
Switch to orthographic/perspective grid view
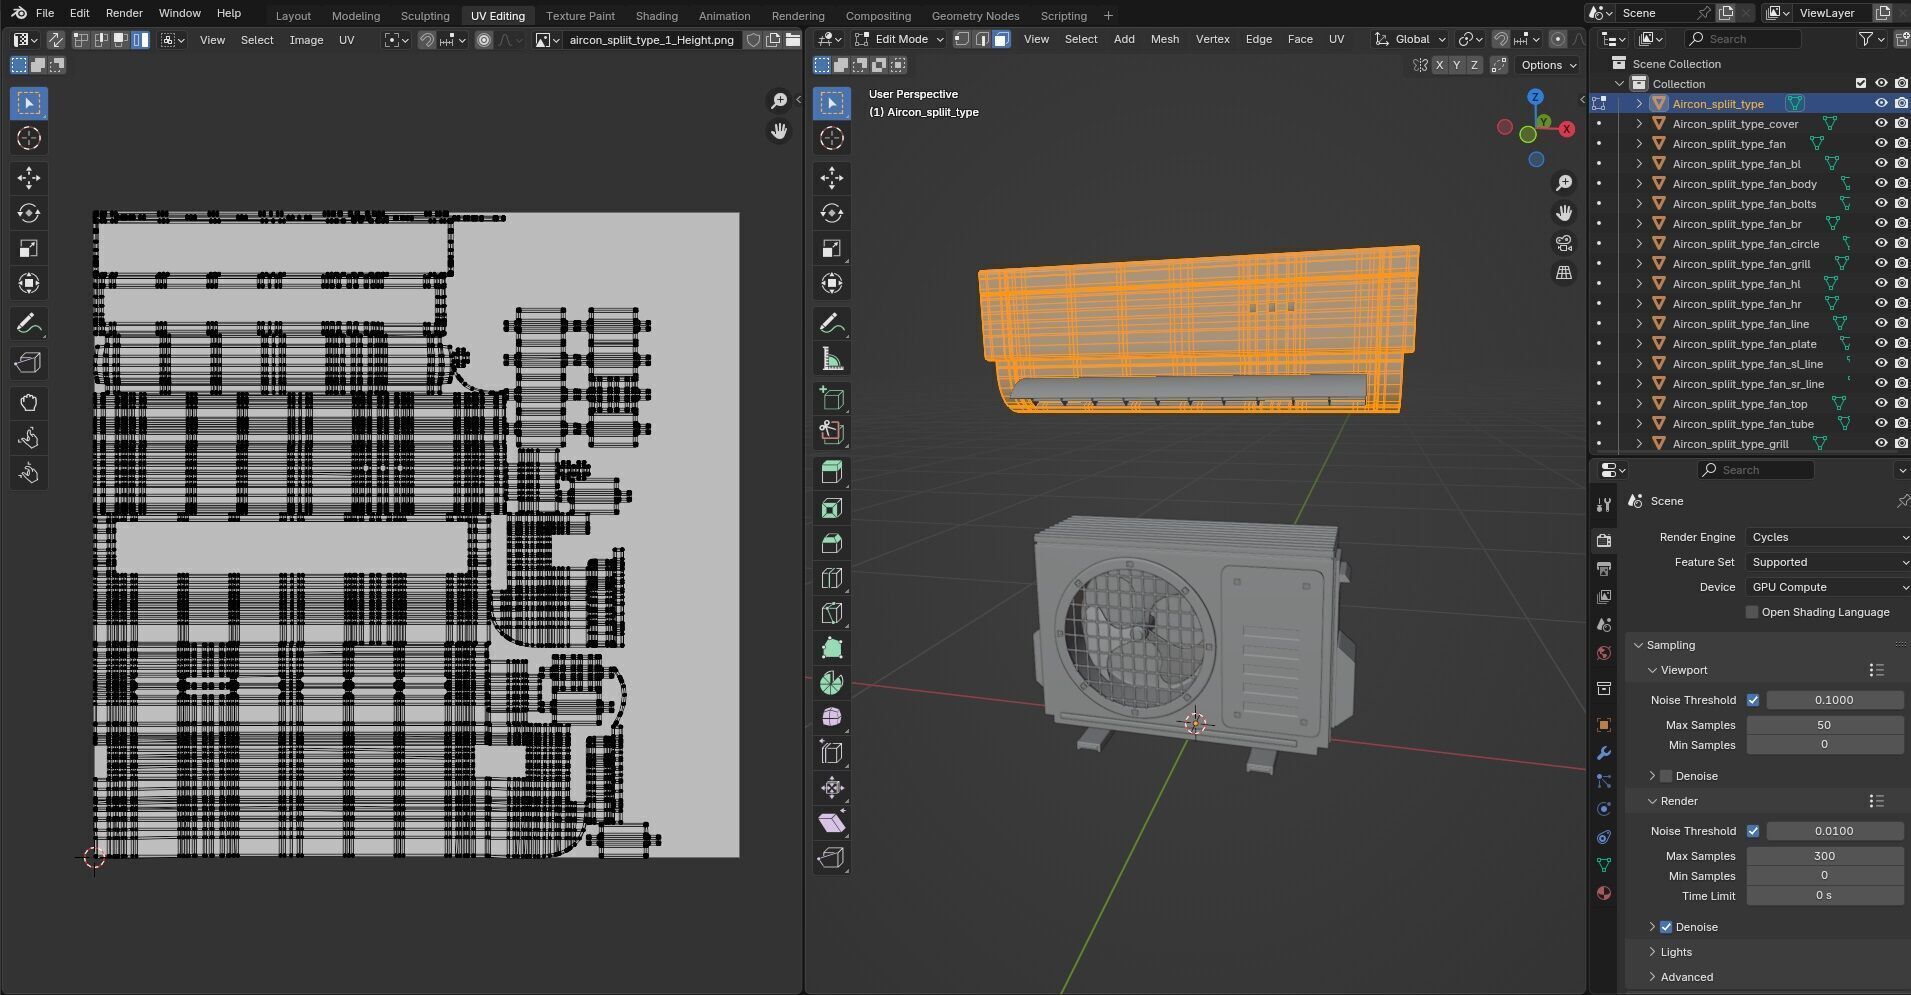click(1564, 273)
